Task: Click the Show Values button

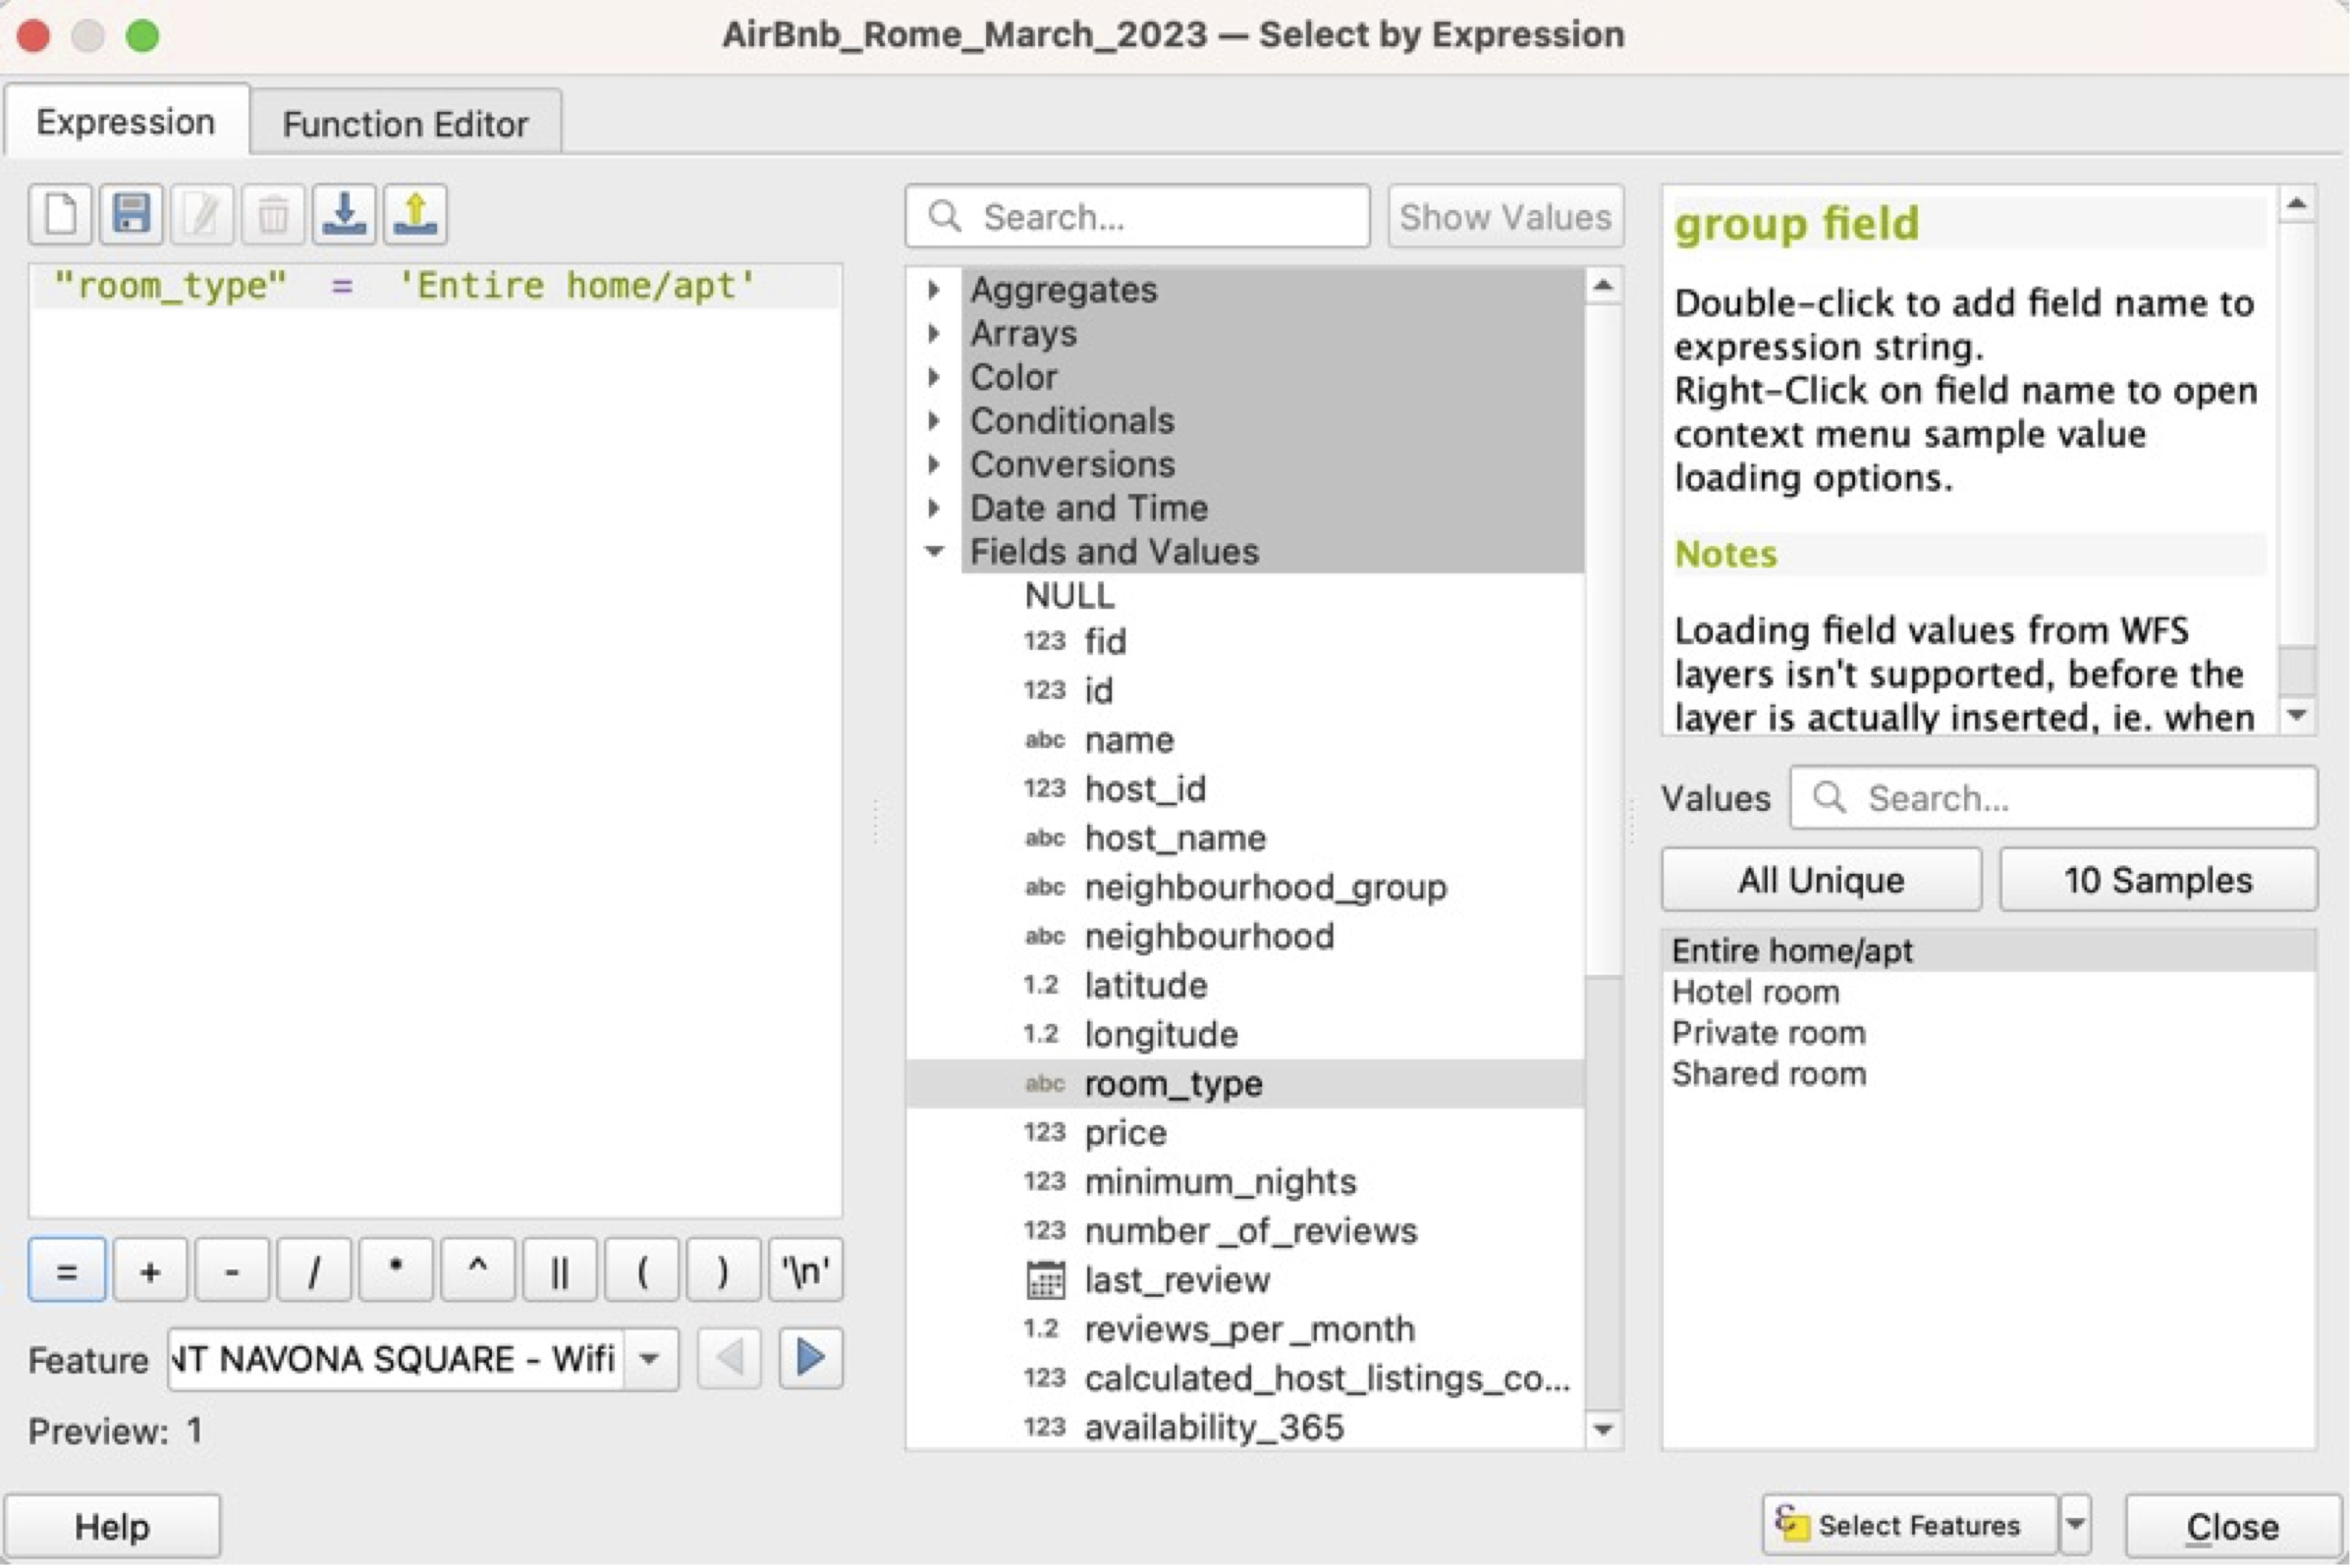Action: [x=1505, y=216]
